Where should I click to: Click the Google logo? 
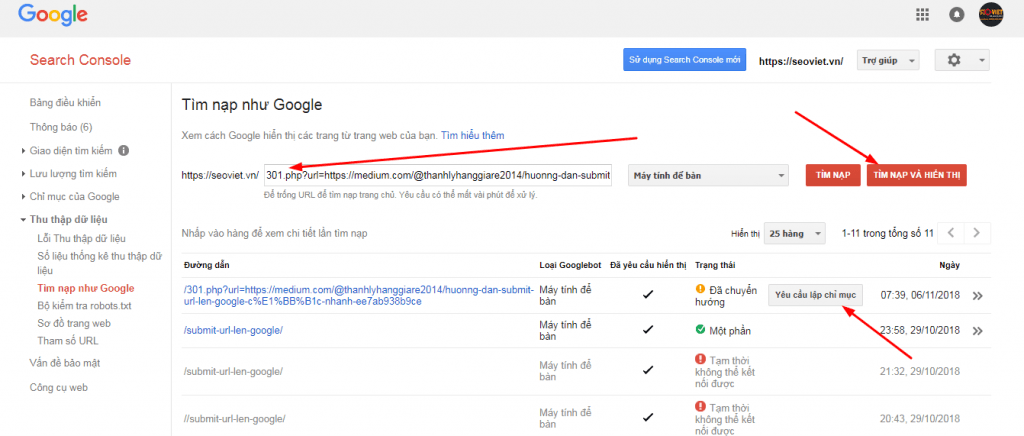[x=52, y=14]
